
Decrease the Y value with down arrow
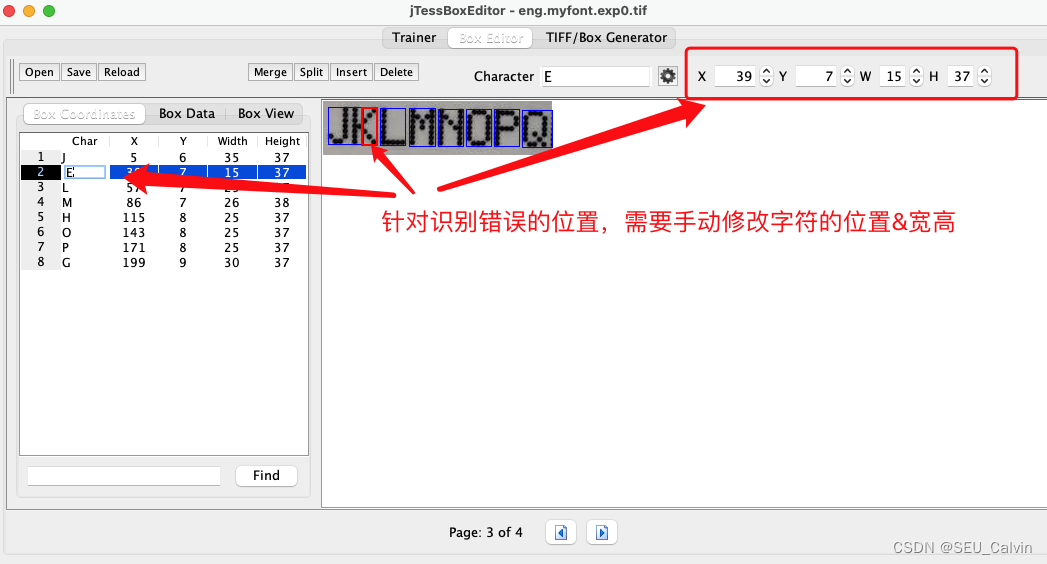847,81
